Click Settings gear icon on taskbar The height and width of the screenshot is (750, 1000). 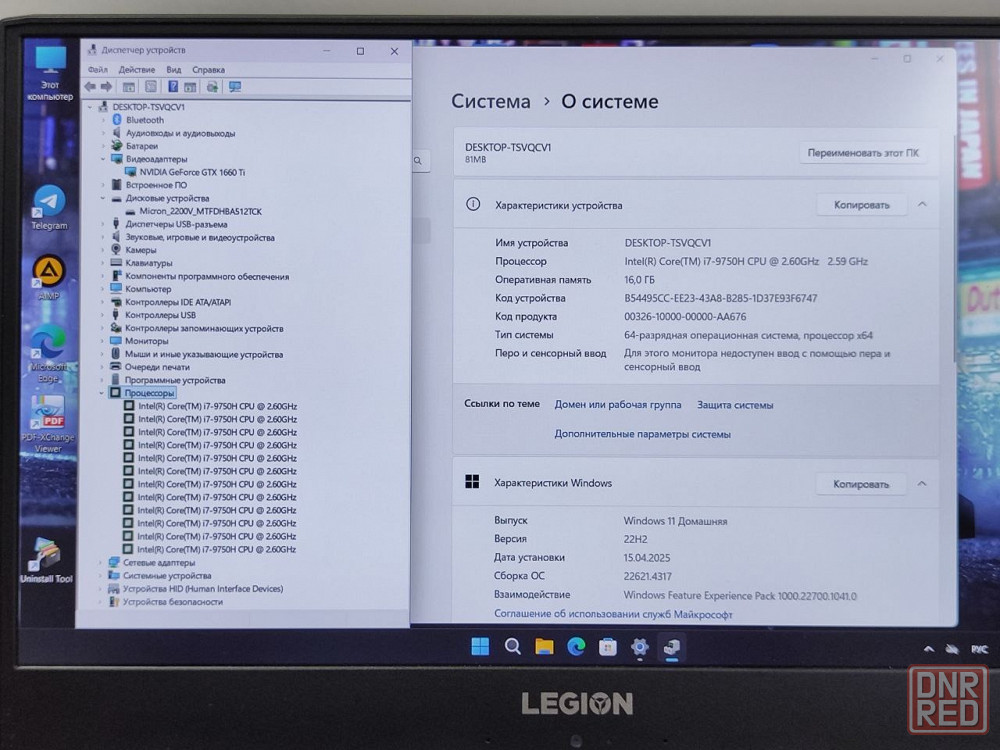tap(640, 647)
